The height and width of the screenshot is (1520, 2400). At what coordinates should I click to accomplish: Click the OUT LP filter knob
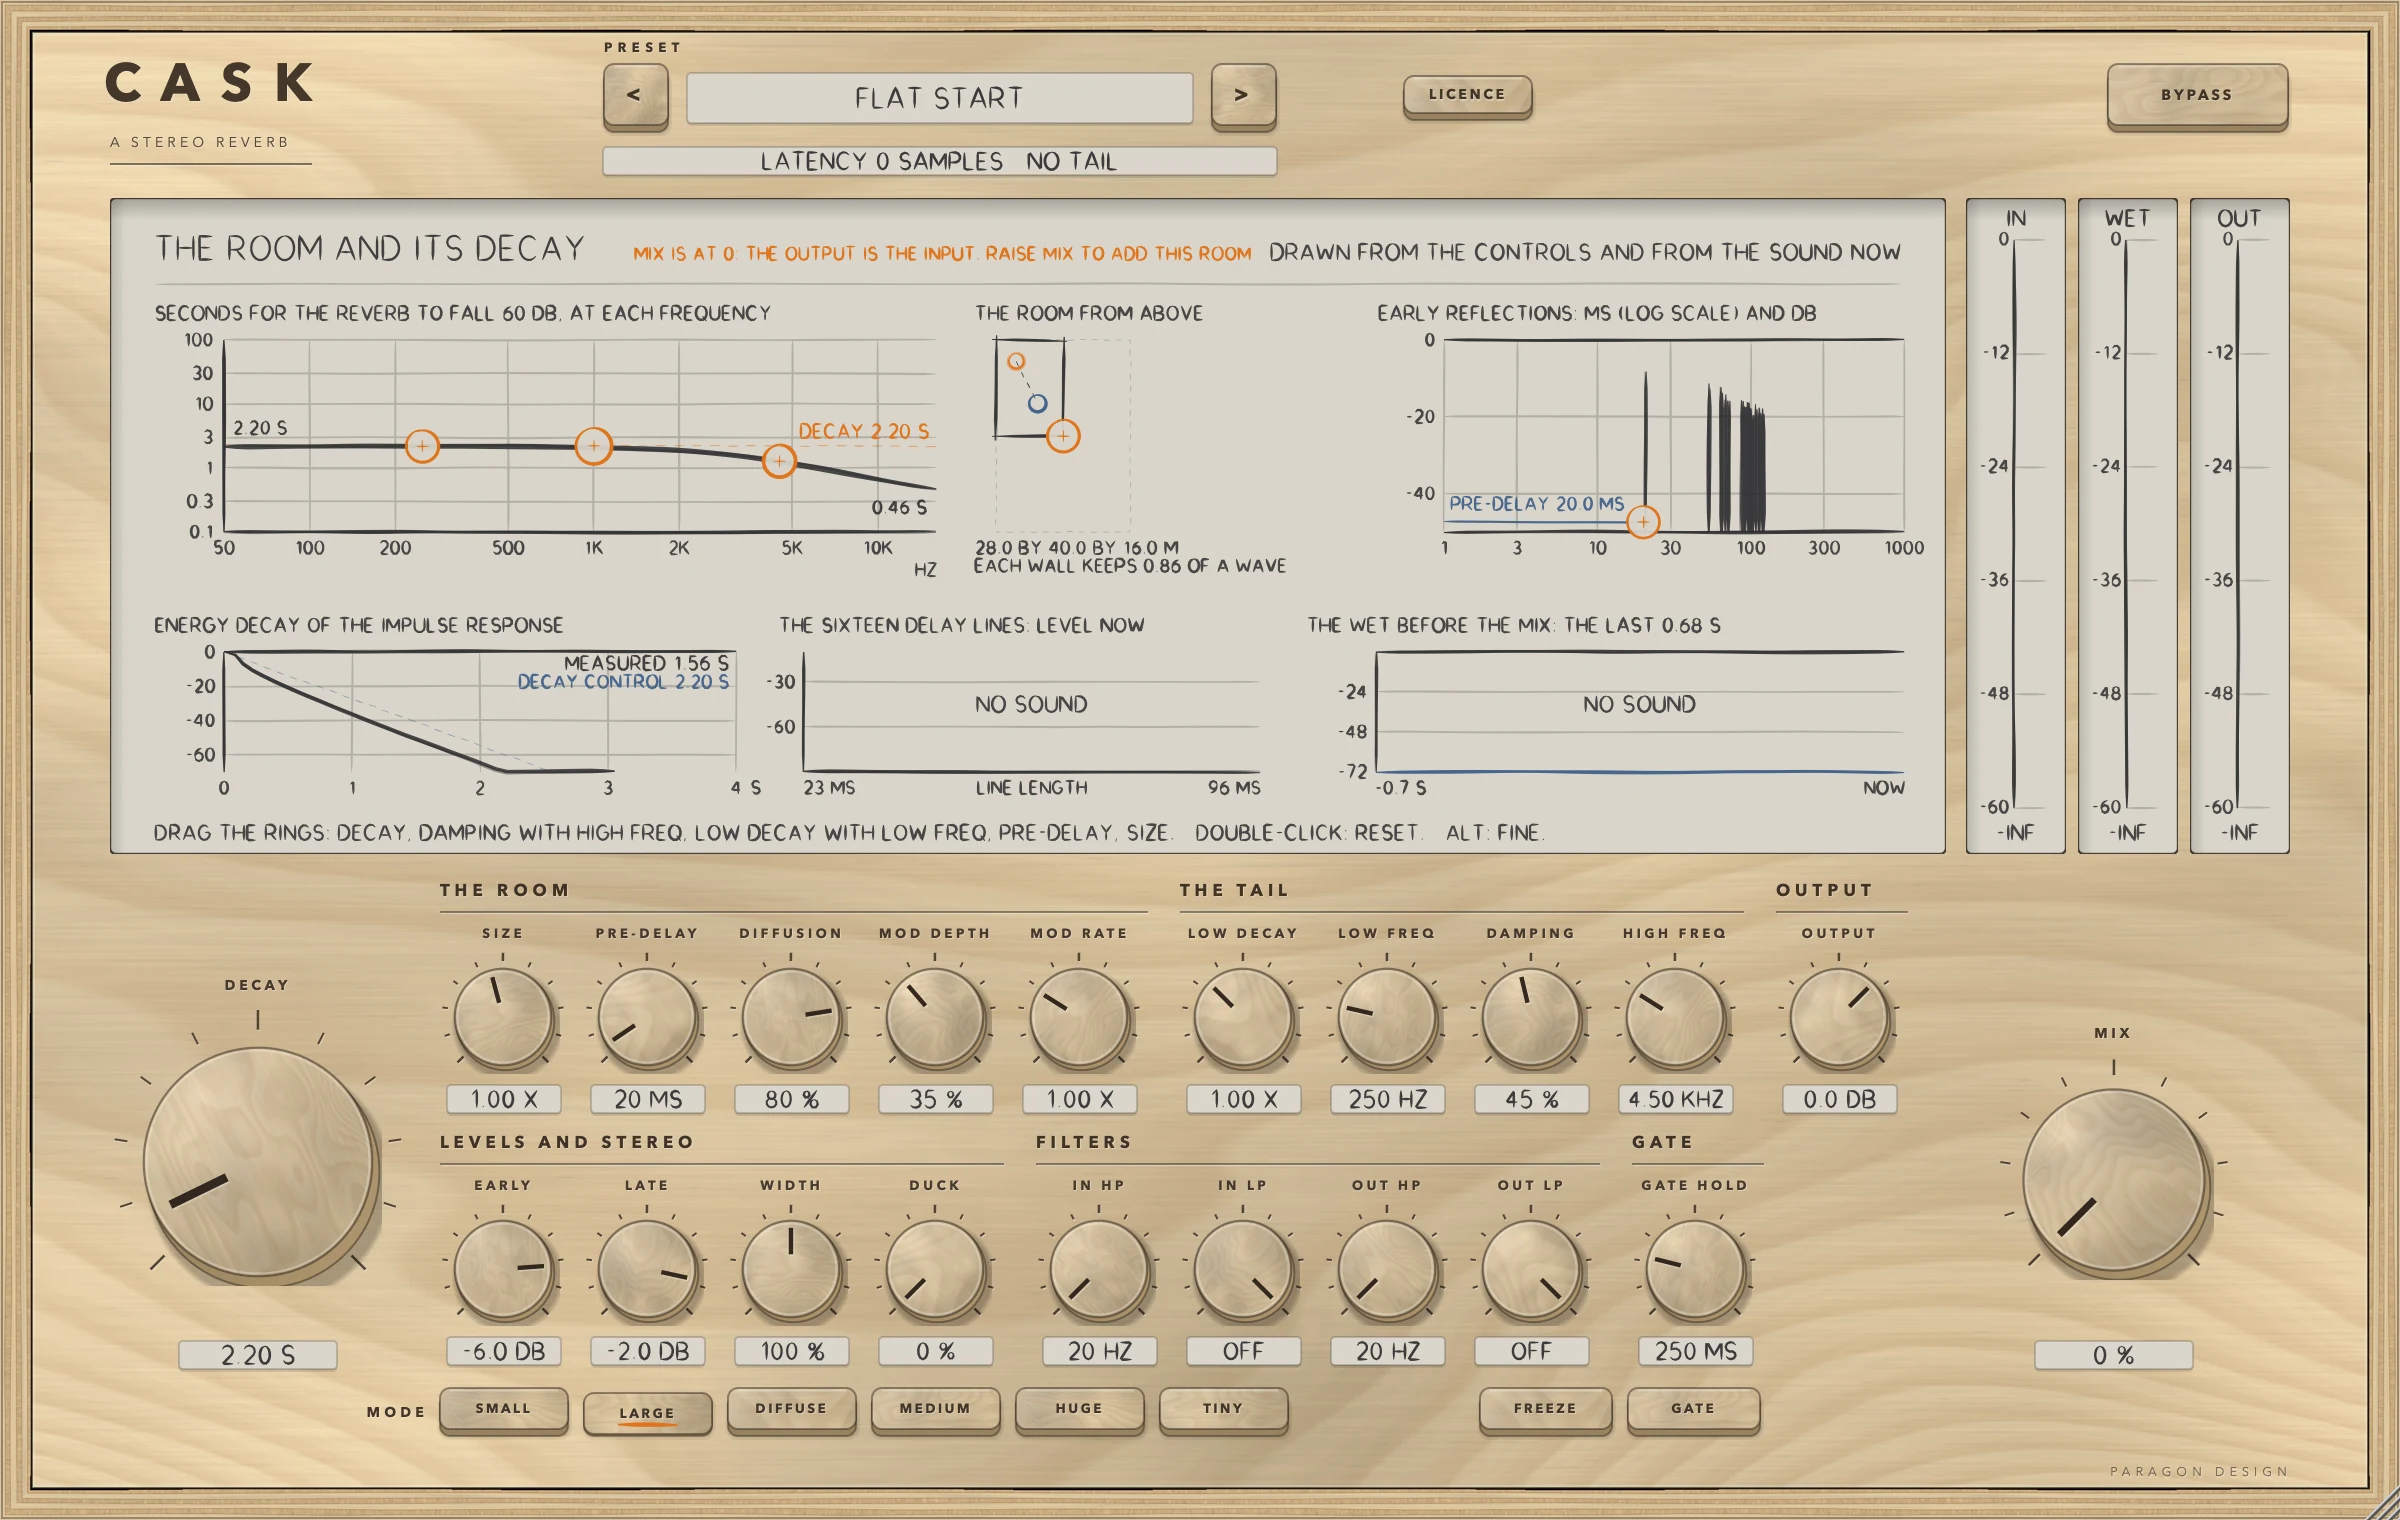click(1531, 1270)
